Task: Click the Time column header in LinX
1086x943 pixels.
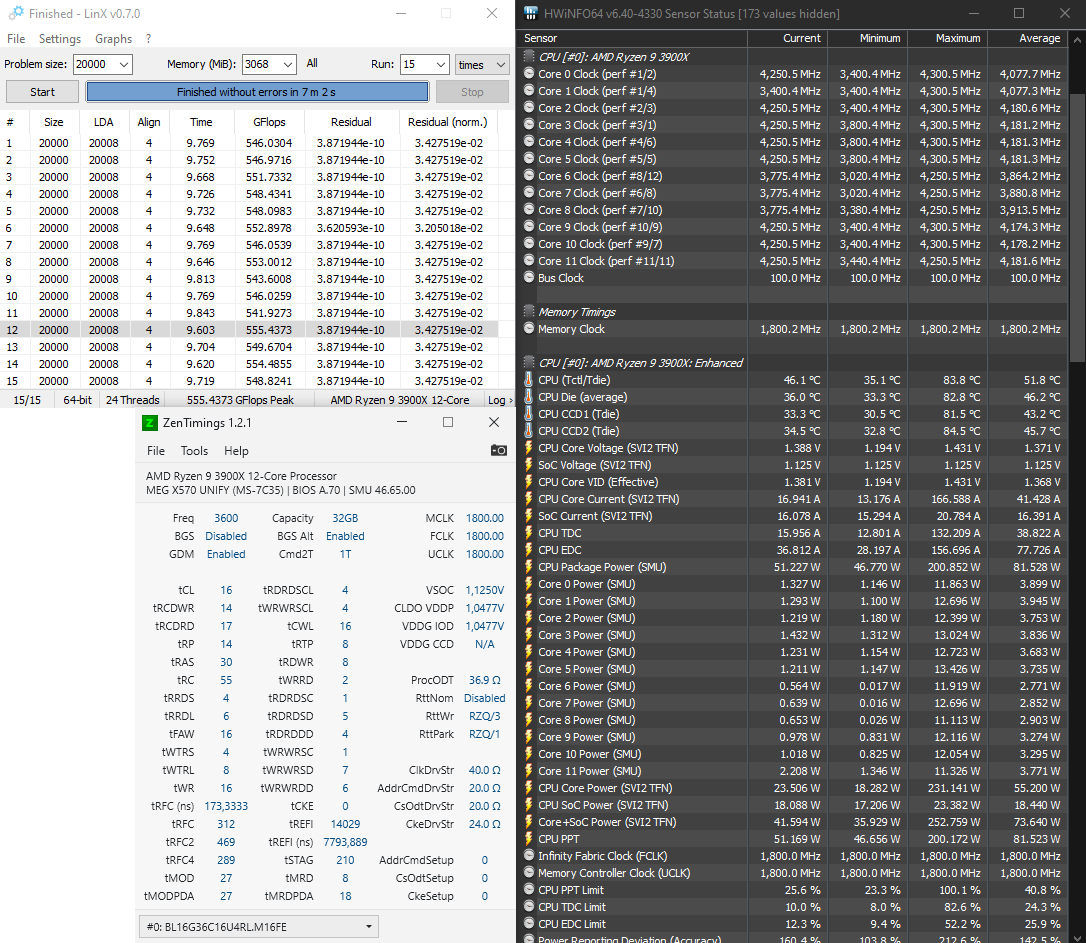Action: (x=202, y=122)
